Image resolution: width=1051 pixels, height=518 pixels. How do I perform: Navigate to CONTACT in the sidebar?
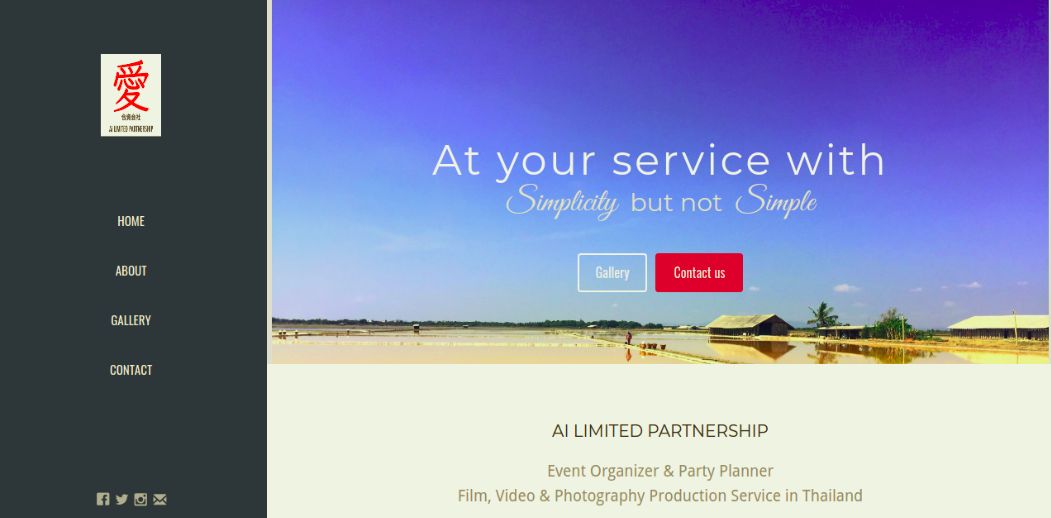[131, 370]
